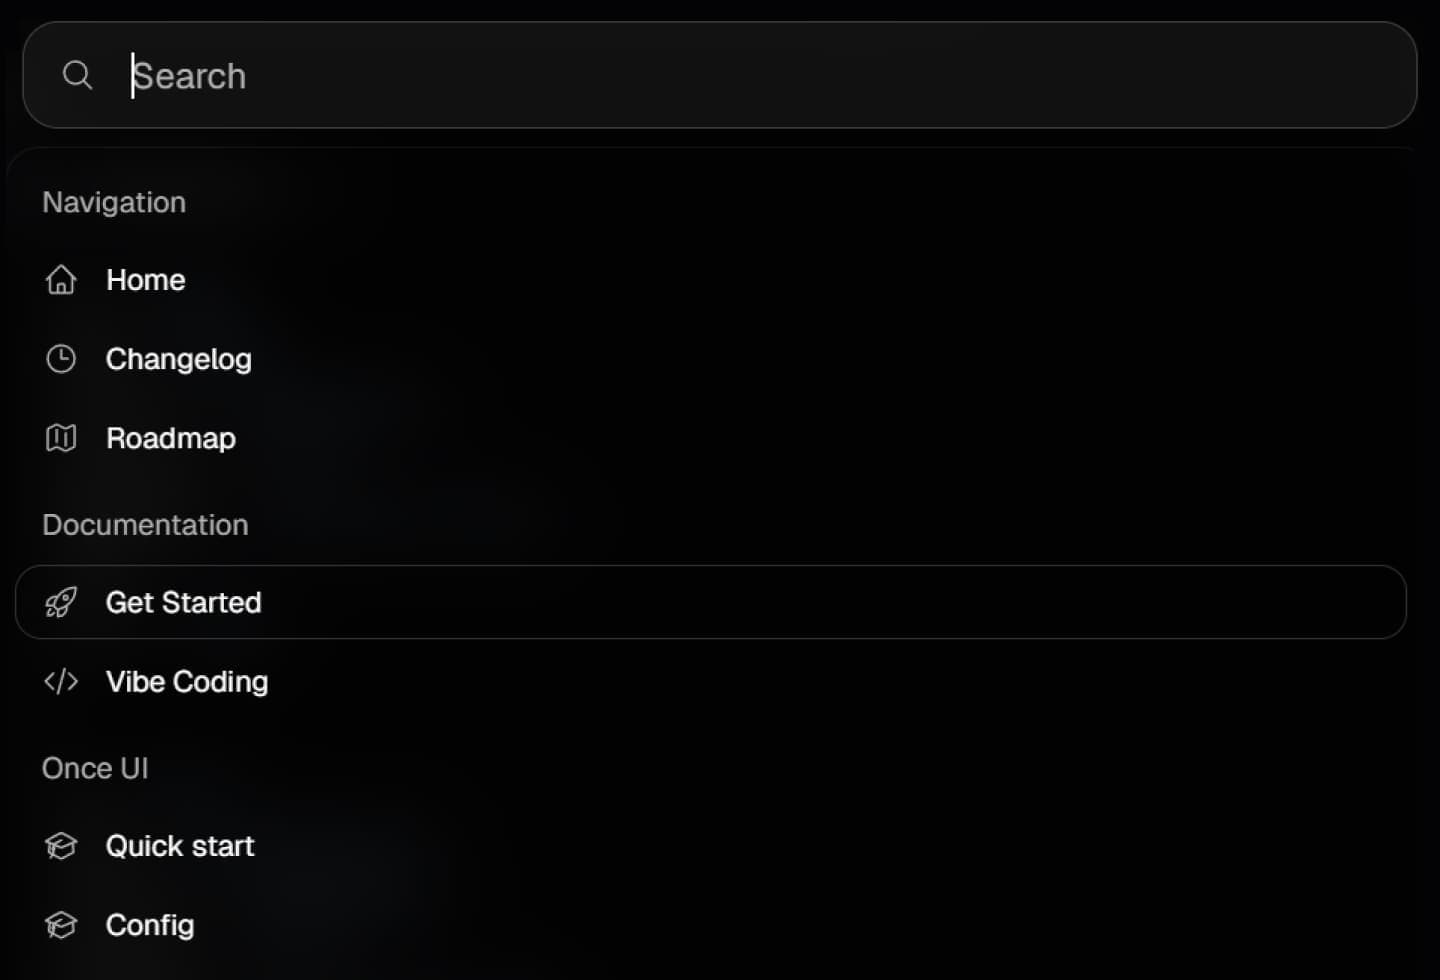Click the Navigation section heading
Viewport: 1440px width, 980px height.
tap(114, 202)
